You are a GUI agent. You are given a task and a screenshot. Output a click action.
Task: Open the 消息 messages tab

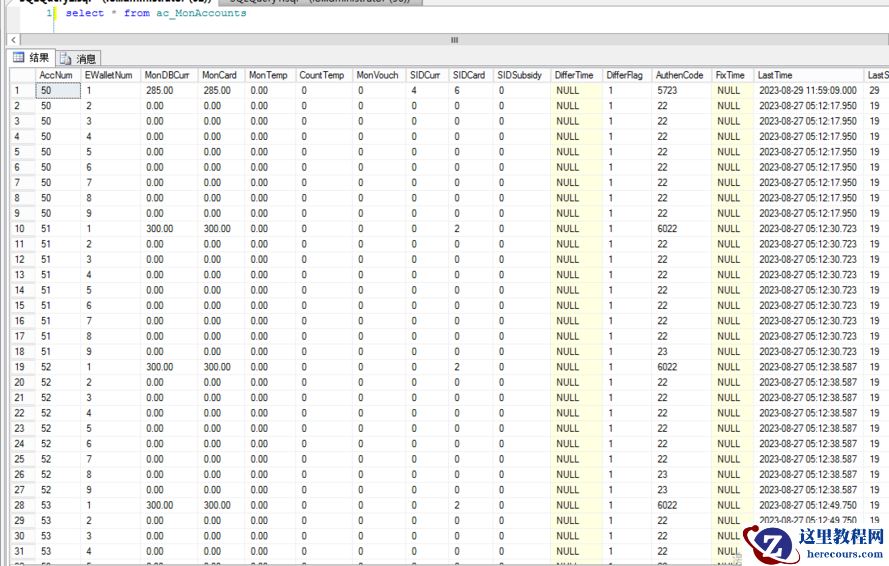(79, 59)
